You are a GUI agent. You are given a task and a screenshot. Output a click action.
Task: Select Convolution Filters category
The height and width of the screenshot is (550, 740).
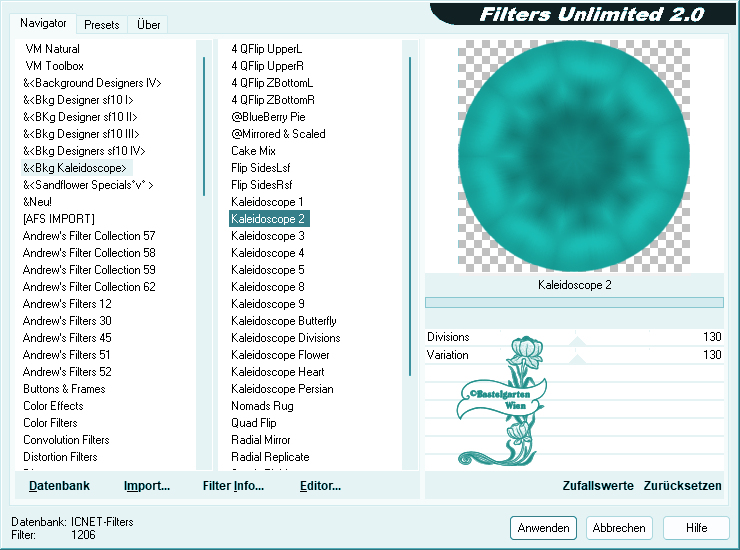[x=66, y=440]
